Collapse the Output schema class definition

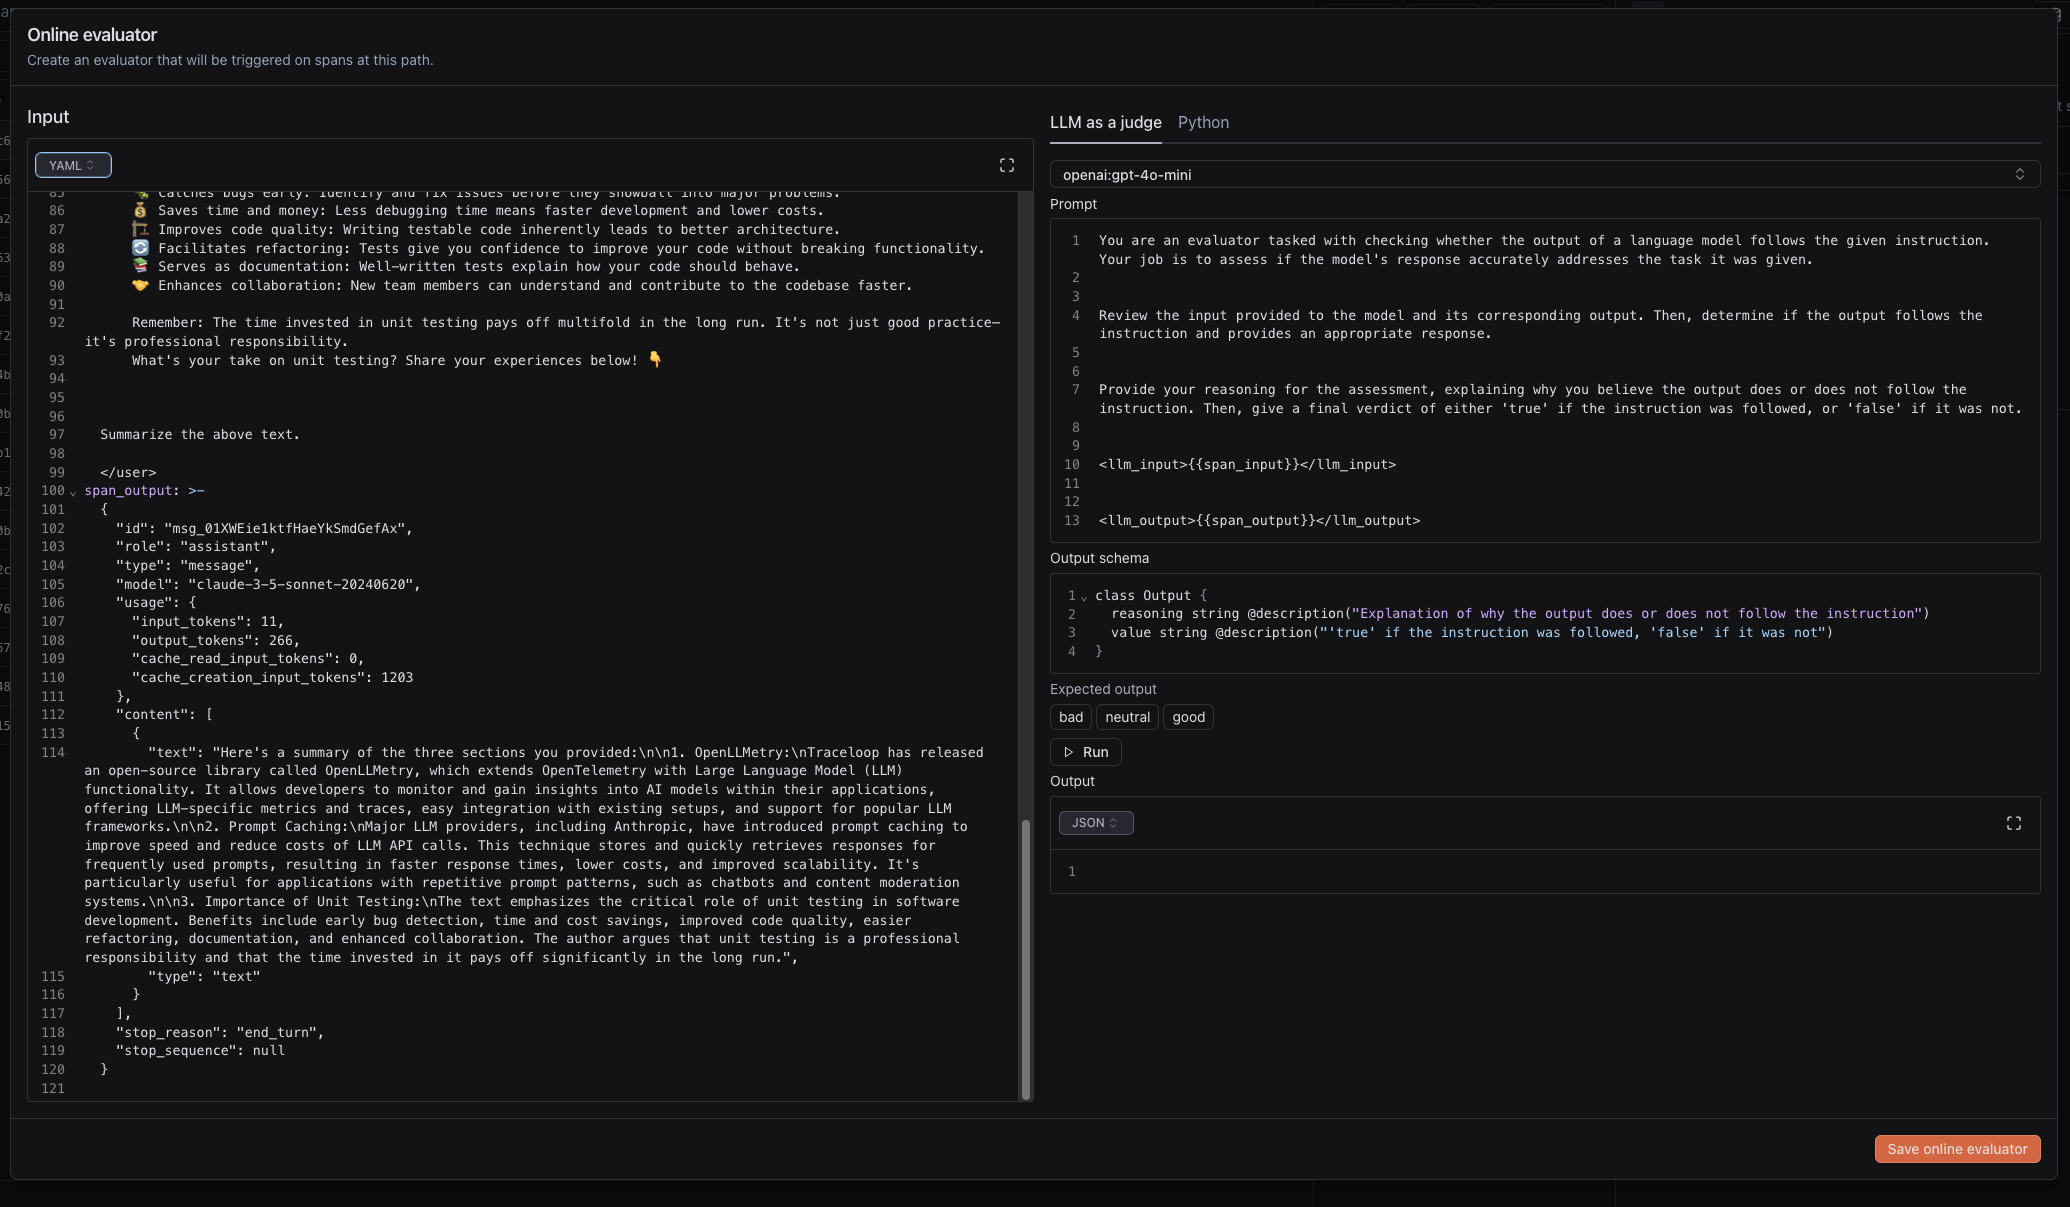click(1083, 595)
